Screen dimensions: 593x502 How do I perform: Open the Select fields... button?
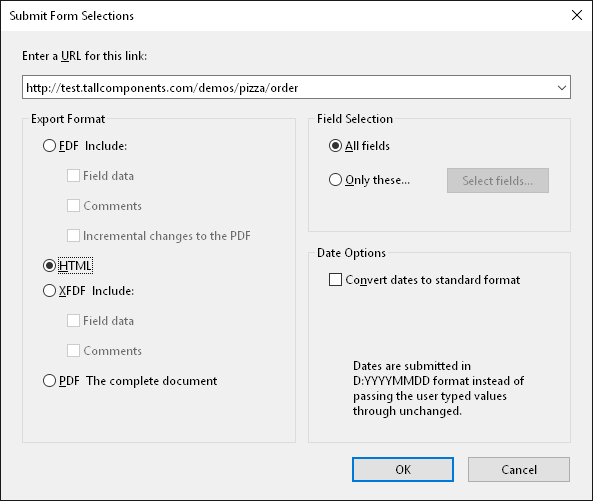pyautogui.click(x=498, y=180)
